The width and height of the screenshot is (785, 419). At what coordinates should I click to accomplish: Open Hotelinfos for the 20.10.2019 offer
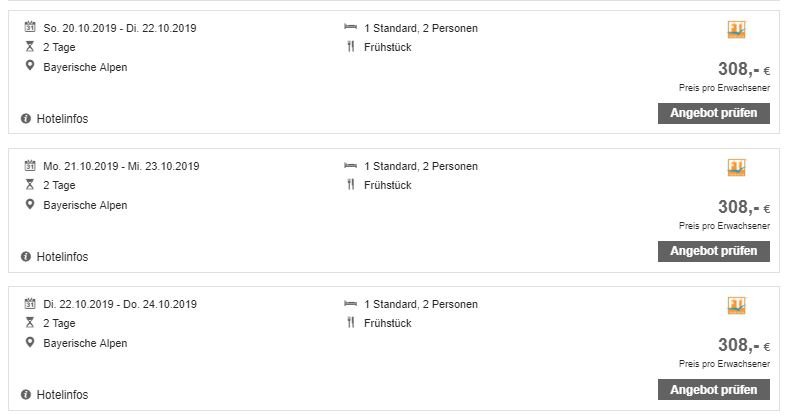(x=62, y=119)
